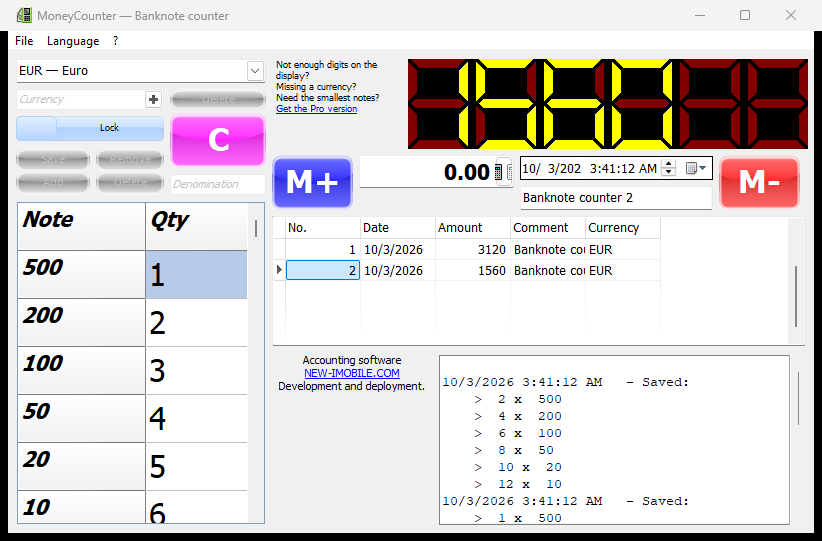Click the MoneyCounter app icon in title bar
This screenshot has width=822, height=541.
[24, 15]
